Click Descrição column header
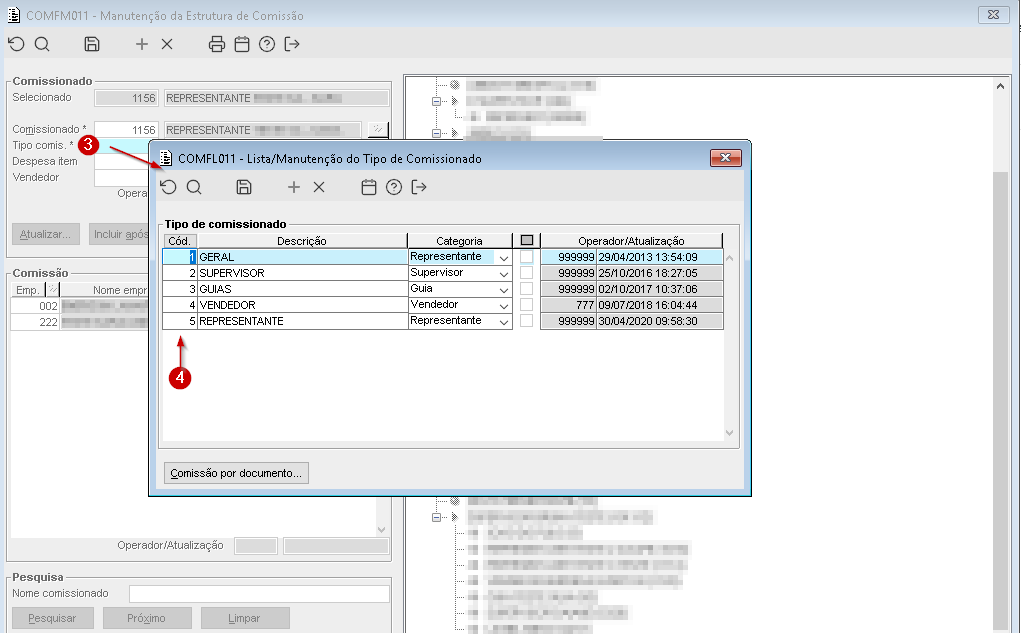Image resolution: width=1021 pixels, height=634 pixels. pos(301,241)
